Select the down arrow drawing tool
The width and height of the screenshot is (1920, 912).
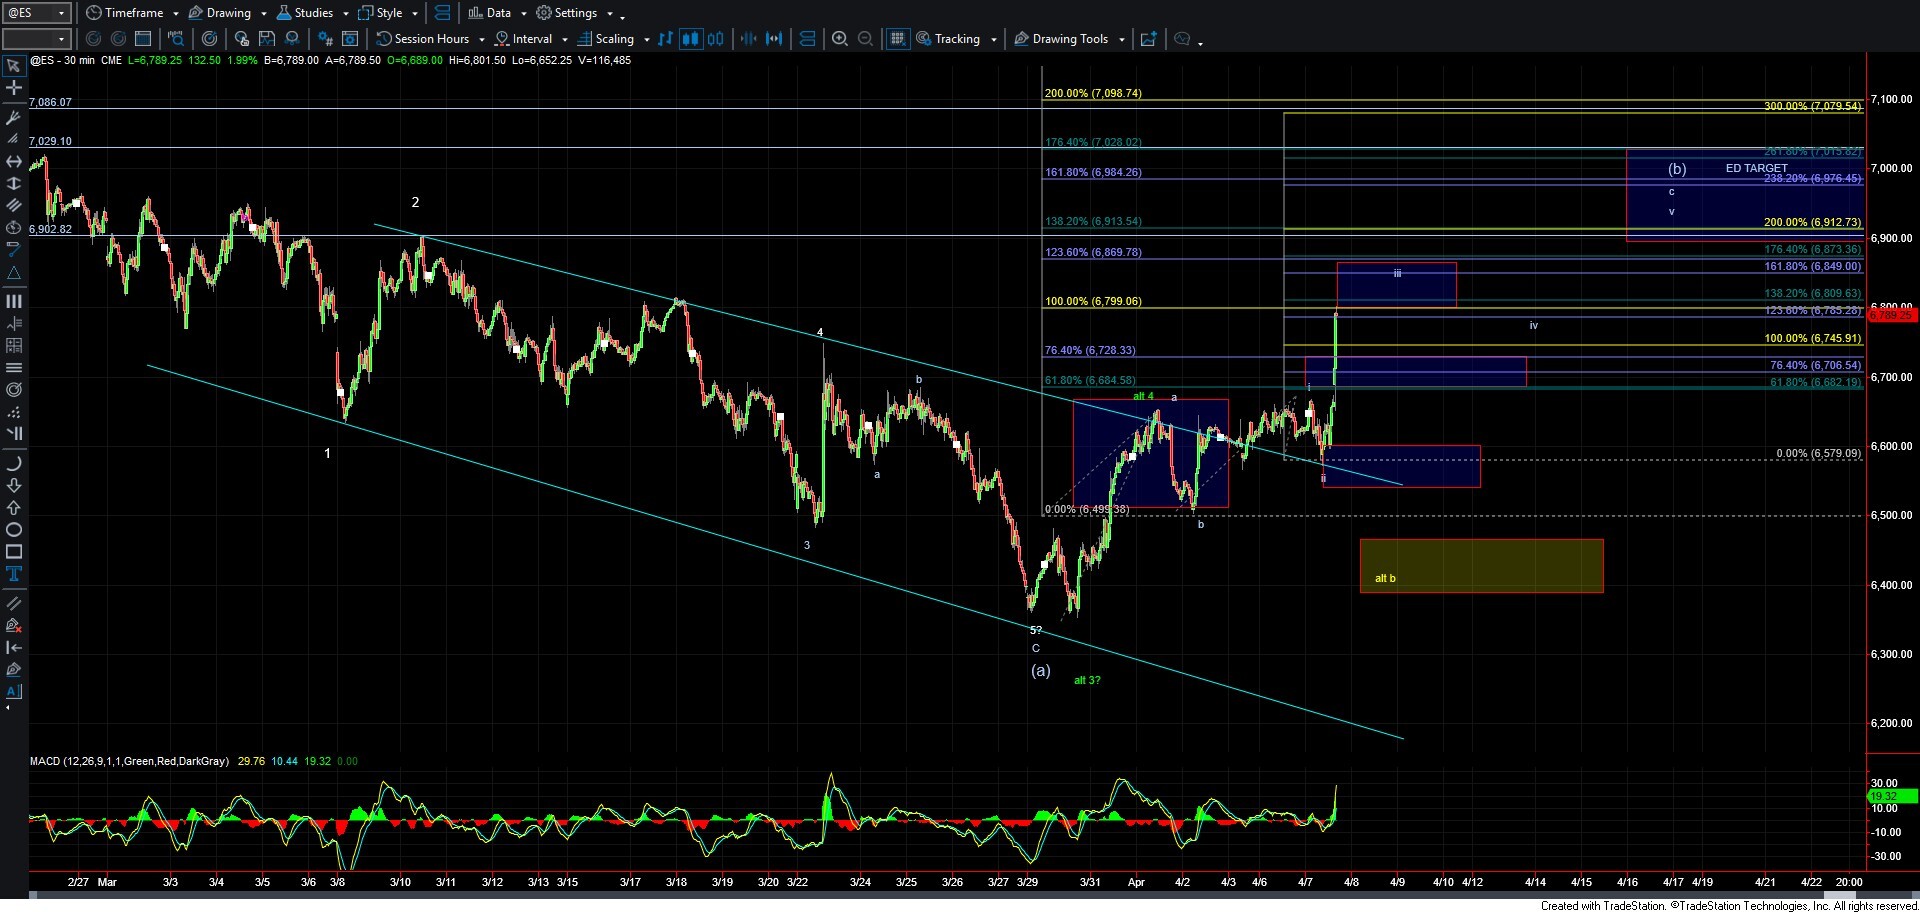click(14, 486)
